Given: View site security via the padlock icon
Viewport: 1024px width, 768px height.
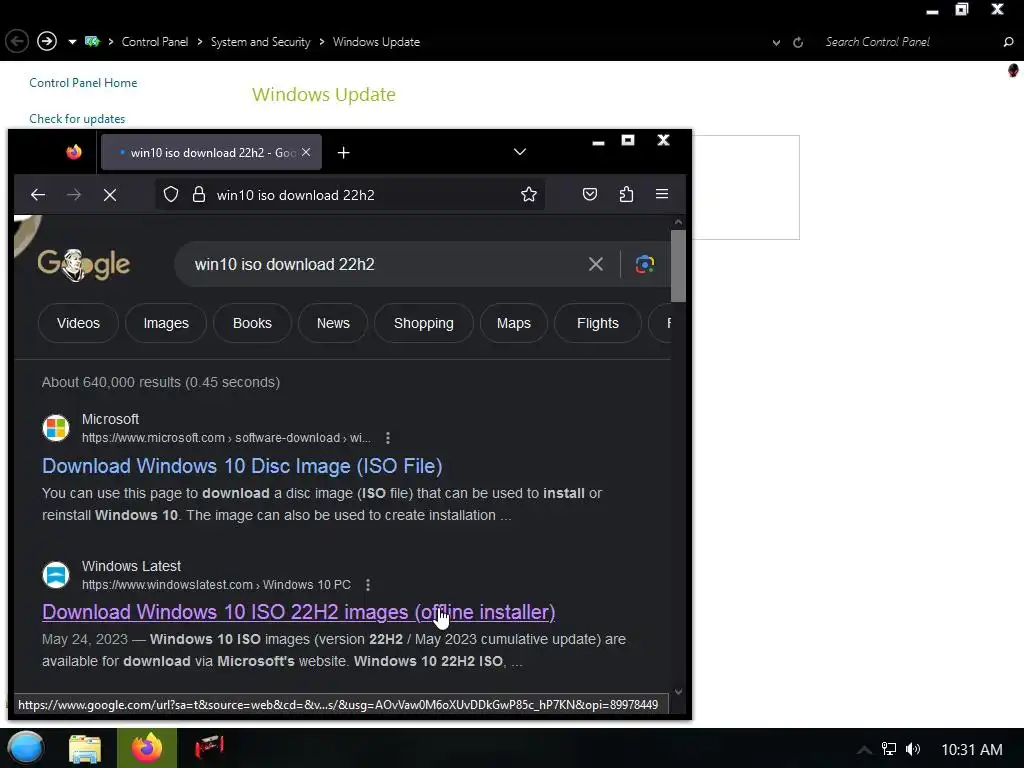Looking at the screenshot, I should point(199,195).
